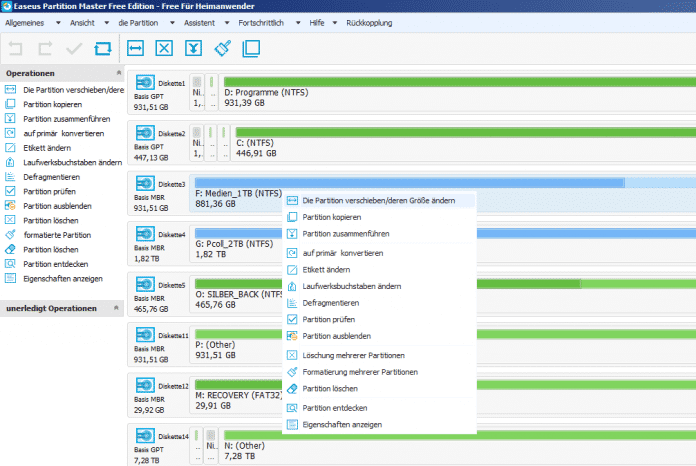Click Laufwerksbuchstaben ändern in sidebar

click(x=72, y=162)
